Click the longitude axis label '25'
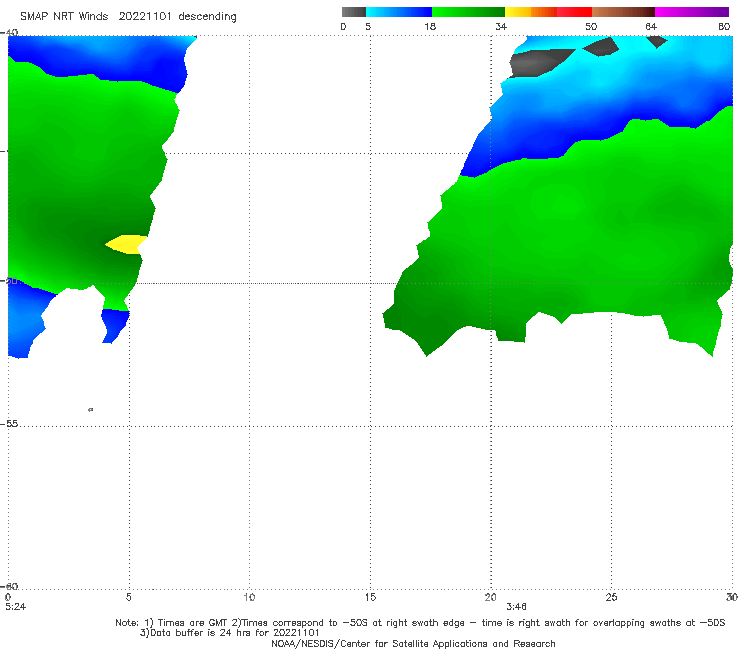This screenshot has width=740, height=650. click(611, 597)
